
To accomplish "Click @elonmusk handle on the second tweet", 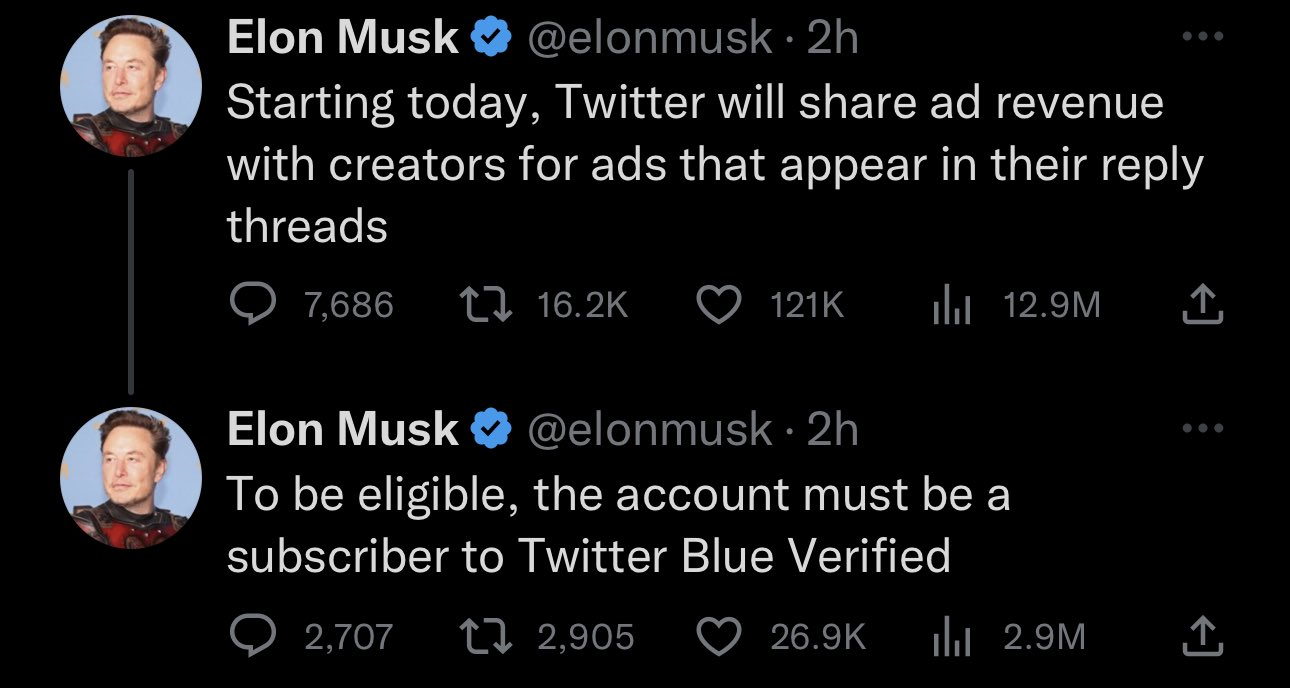I will [x=649, y=429].
